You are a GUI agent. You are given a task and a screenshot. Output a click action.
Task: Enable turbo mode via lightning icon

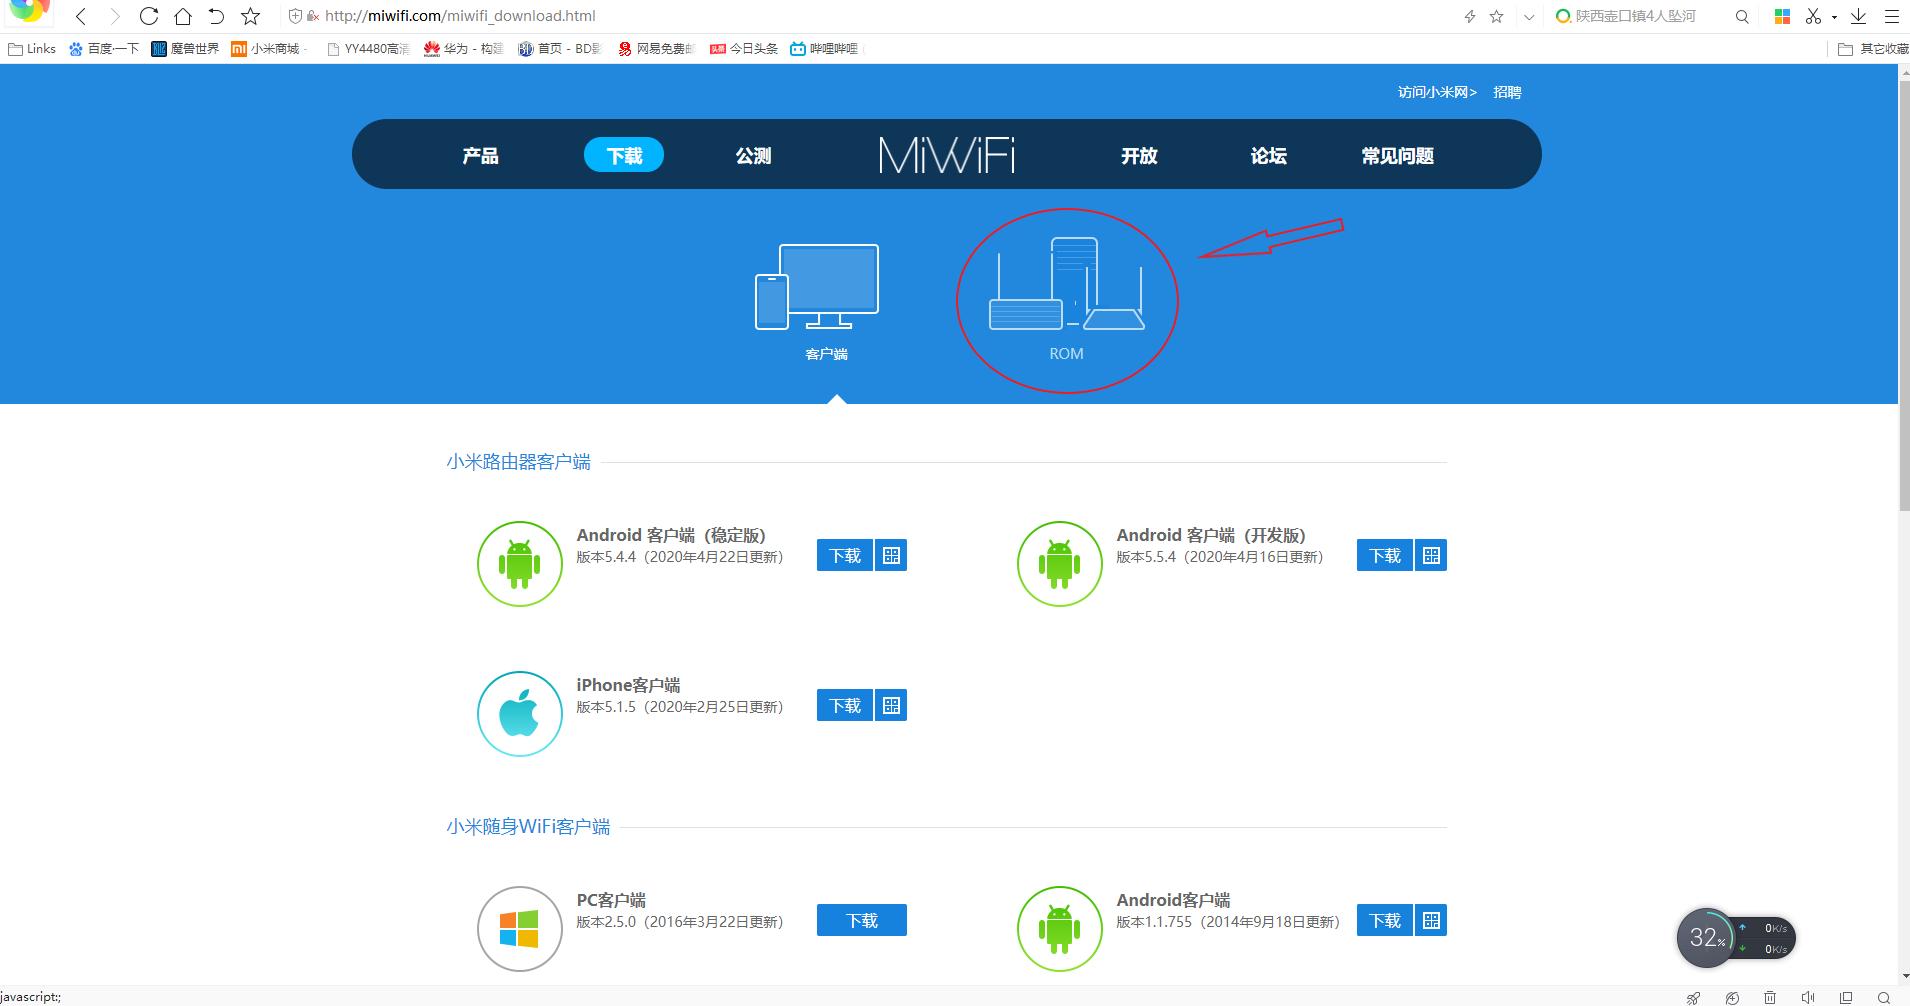pyautogui.click(x=1469, y=16)
